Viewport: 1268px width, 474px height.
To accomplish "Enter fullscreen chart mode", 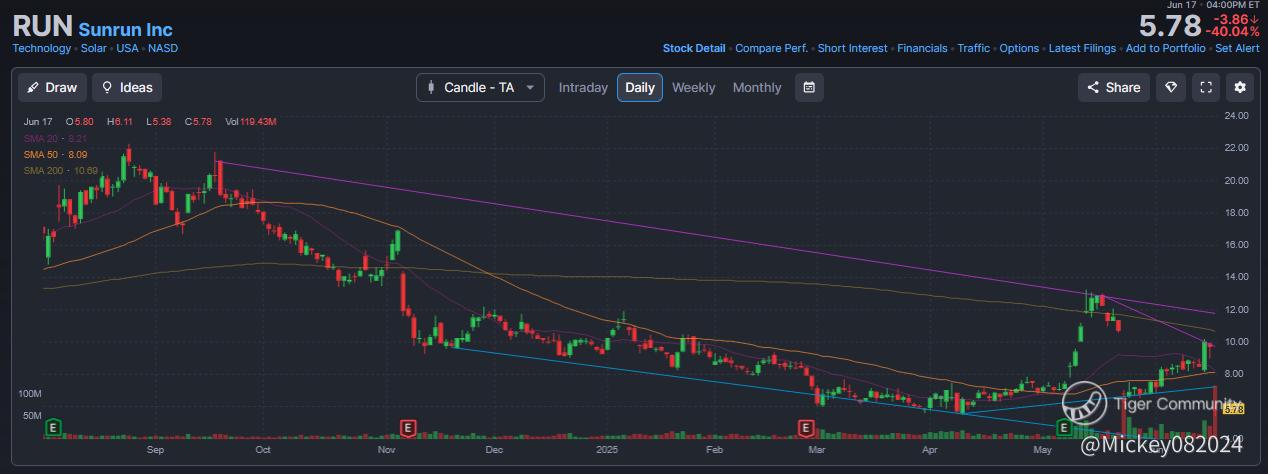I will [1206, 87].
